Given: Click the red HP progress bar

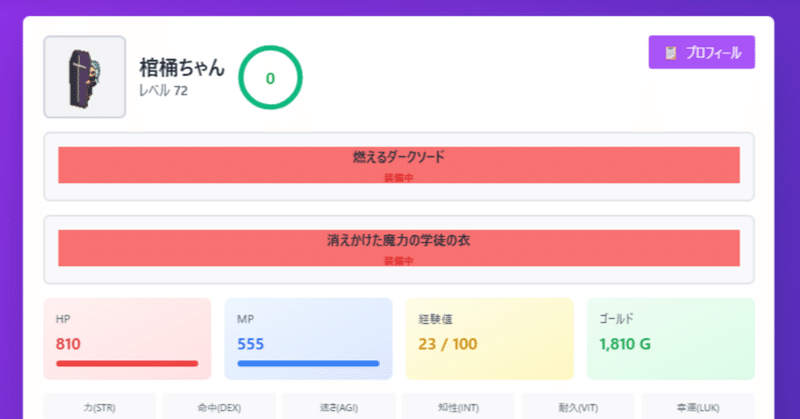Looking at the screenshot, I should click(127, 363).
